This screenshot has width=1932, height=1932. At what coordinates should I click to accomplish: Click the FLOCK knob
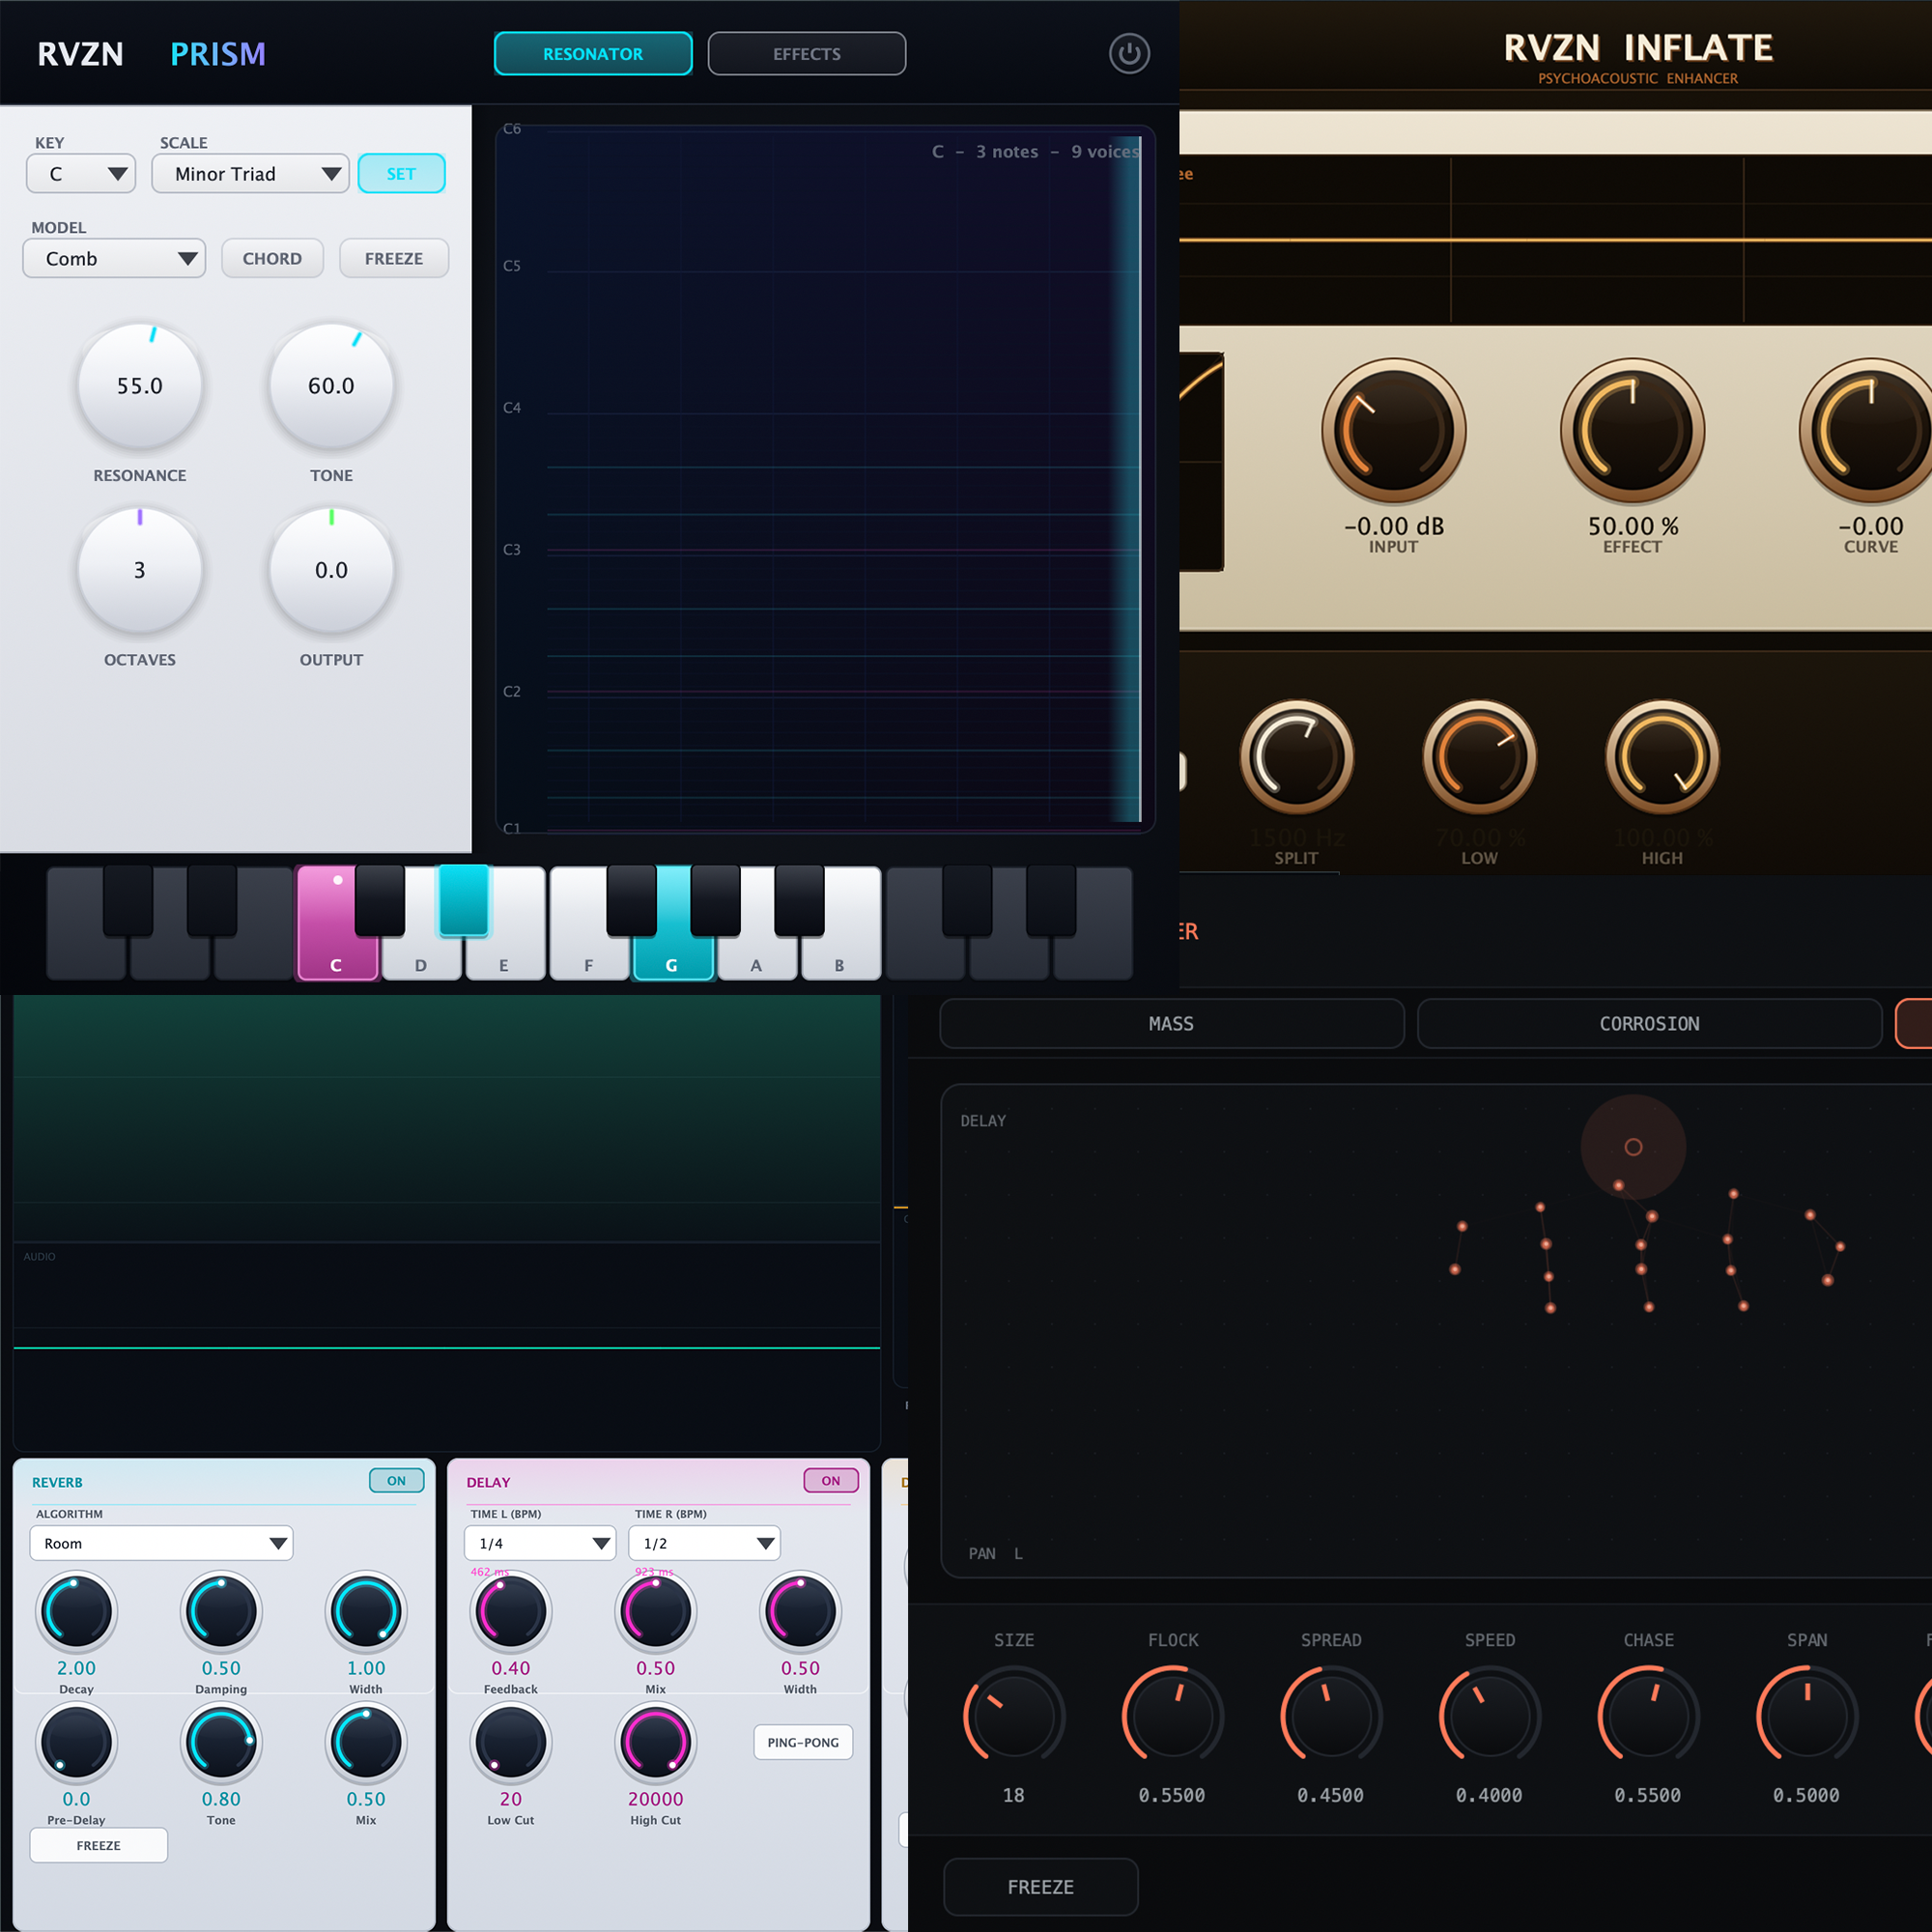point(1172,1716)
